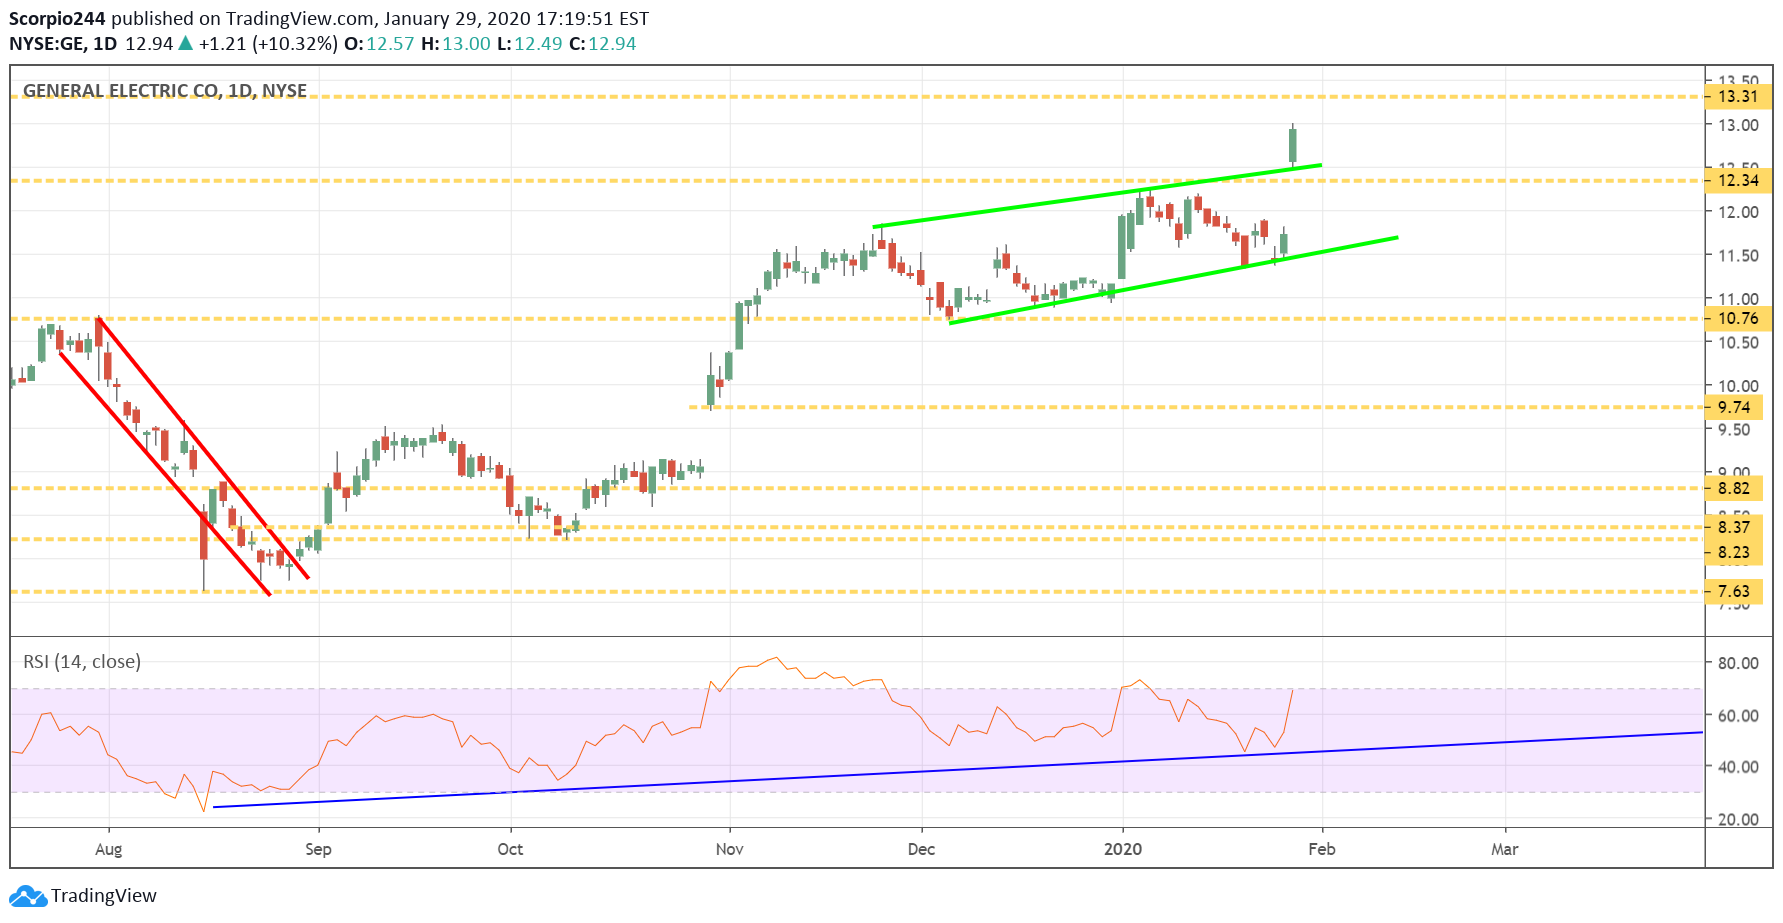Viewport: 1783px width, 923px height.
Task: Select the 10.76 price level label
Action: pos(1738,319)
